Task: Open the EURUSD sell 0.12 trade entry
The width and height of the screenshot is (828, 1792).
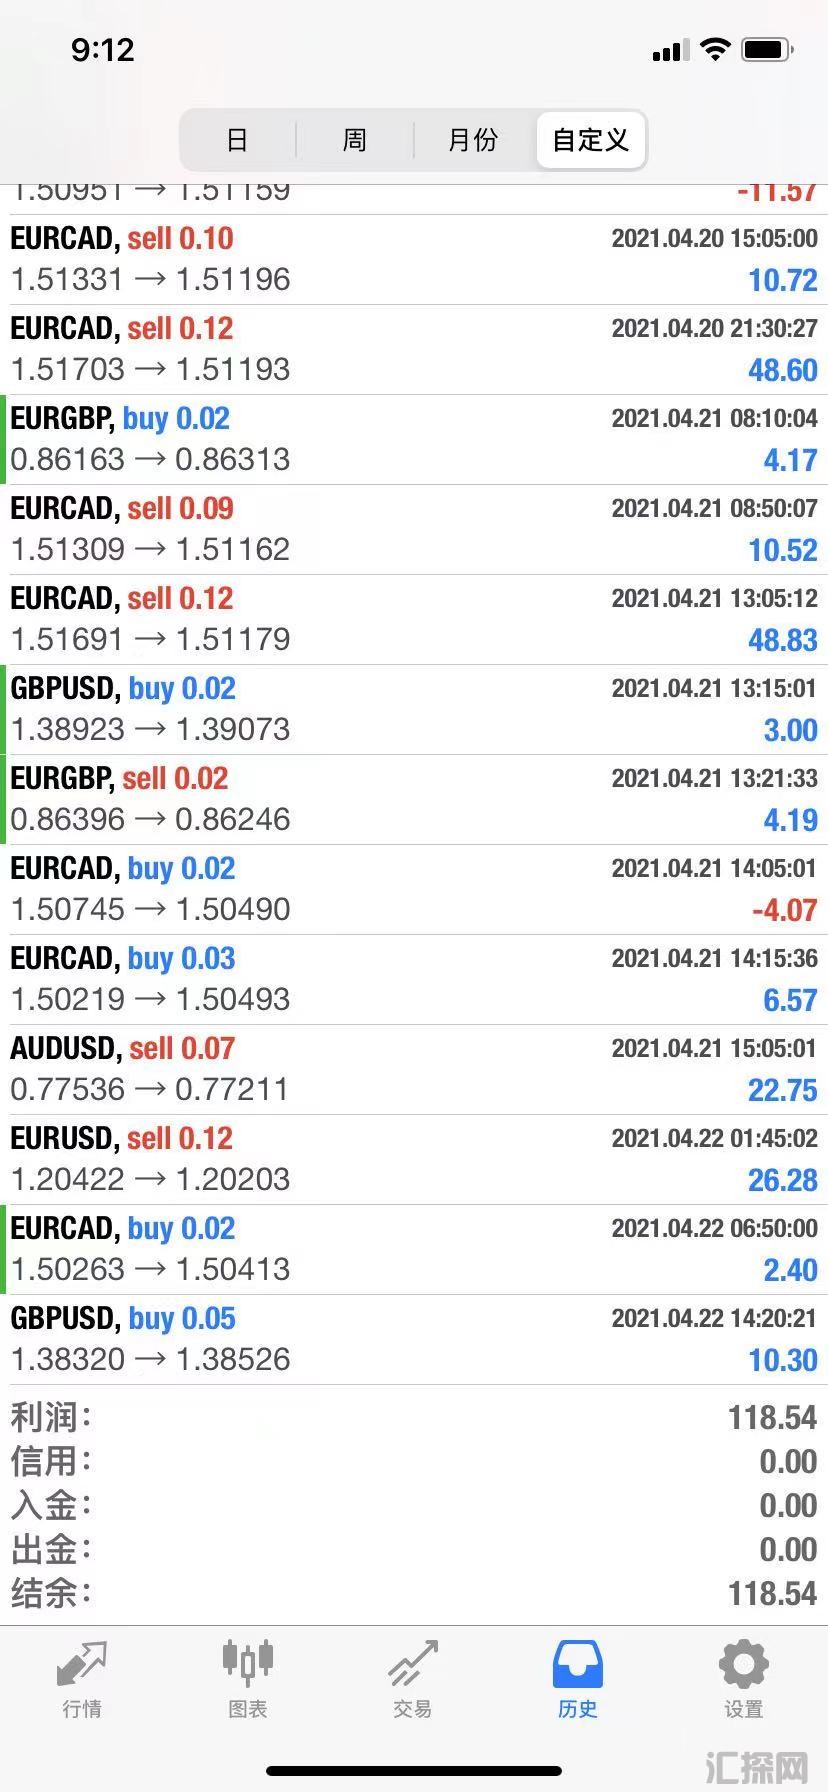Action: coord(414,1160)
